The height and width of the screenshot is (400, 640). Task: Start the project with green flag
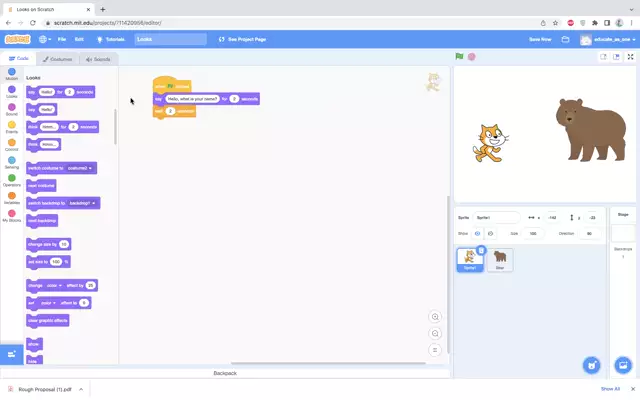[460, 56]
